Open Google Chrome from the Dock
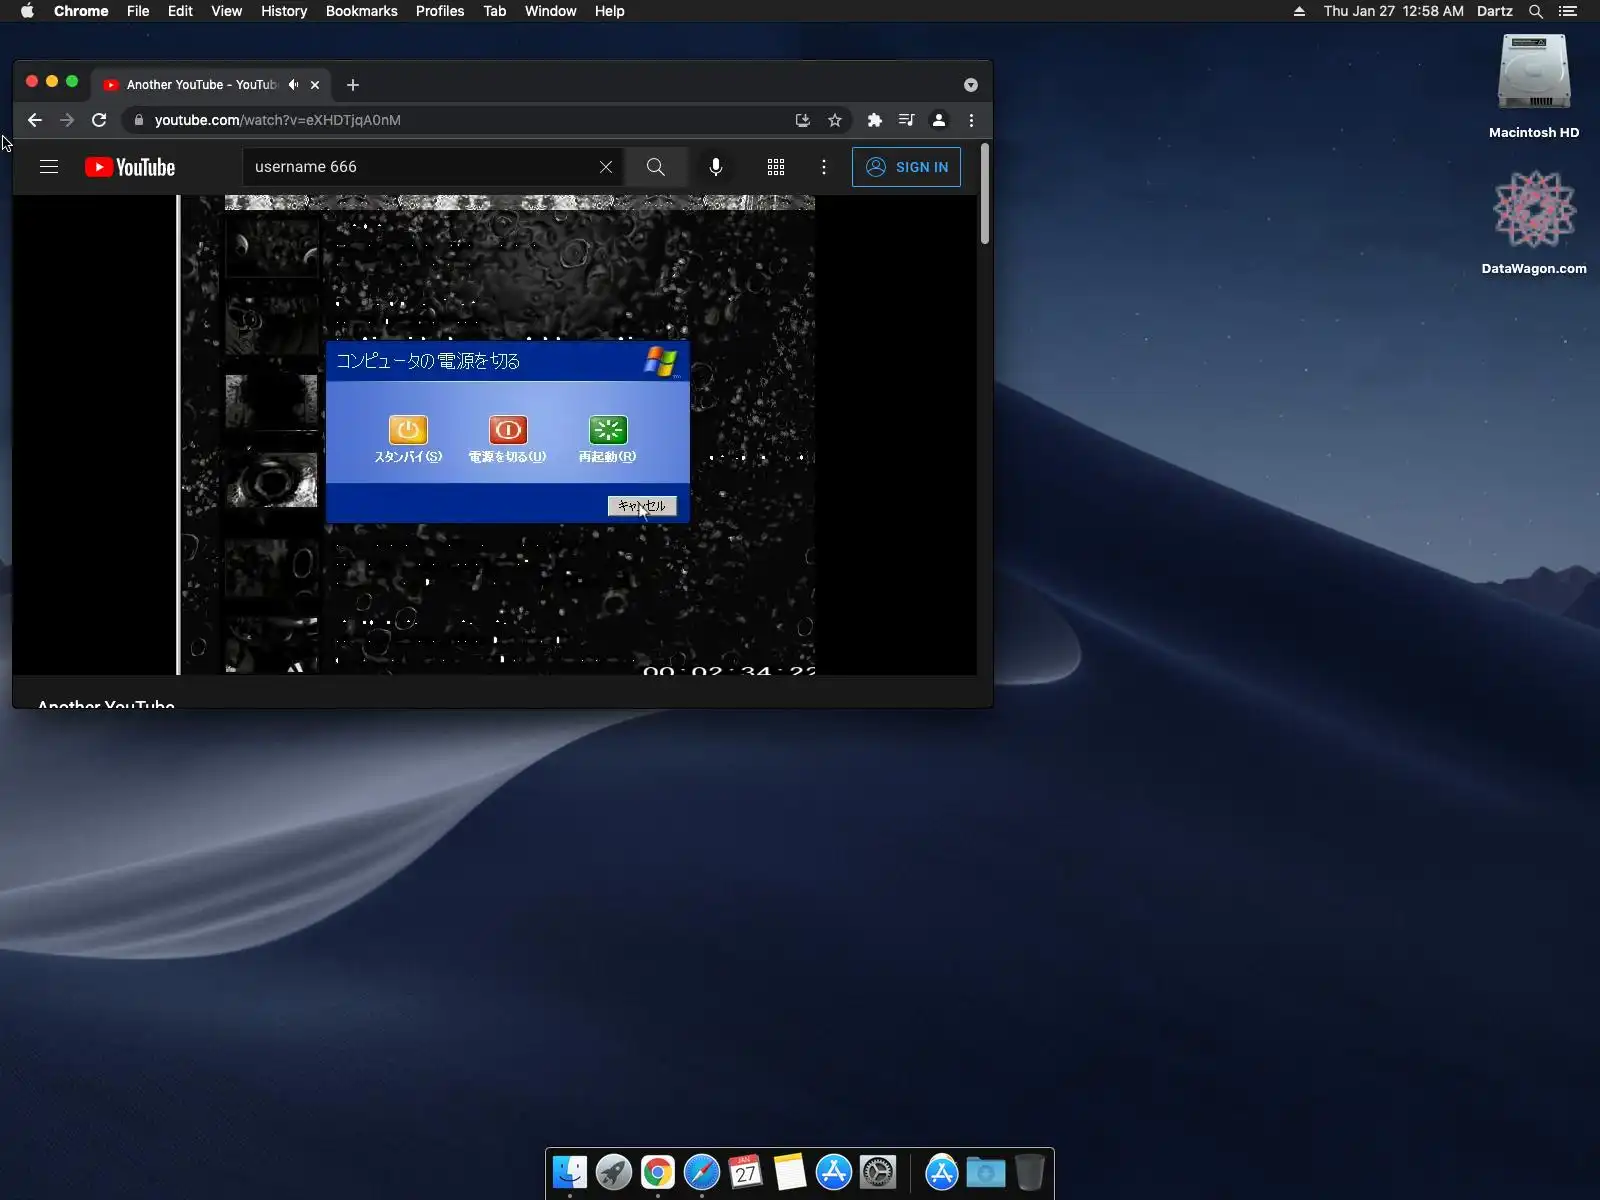The image size is (1600, 1200). [658, 1172]
